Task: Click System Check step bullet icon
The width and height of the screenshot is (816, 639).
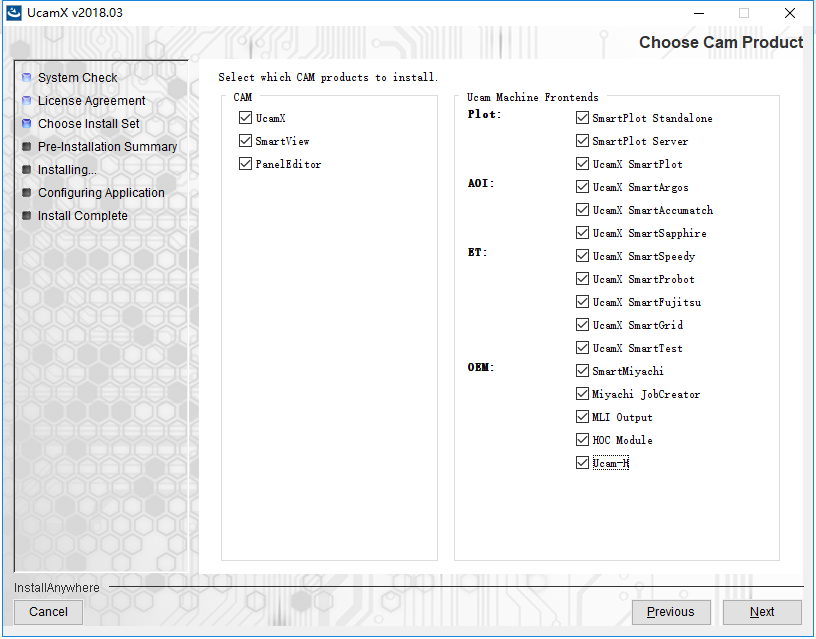Action: click(27, 78)
